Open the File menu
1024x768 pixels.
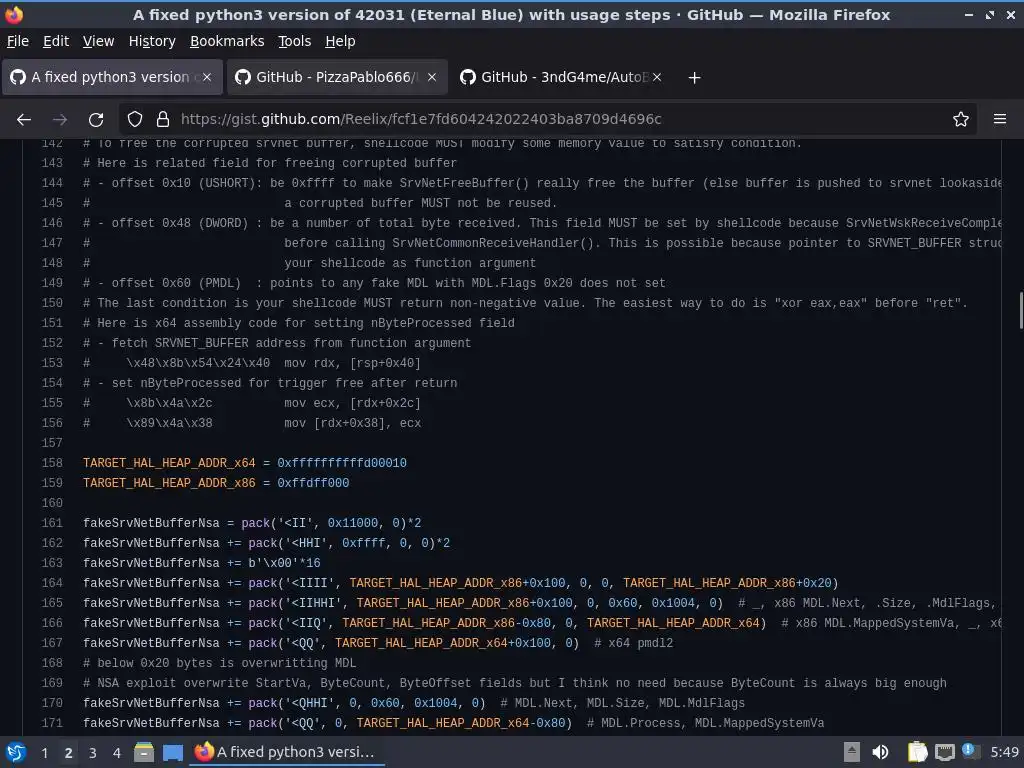(x=18, y=41)
